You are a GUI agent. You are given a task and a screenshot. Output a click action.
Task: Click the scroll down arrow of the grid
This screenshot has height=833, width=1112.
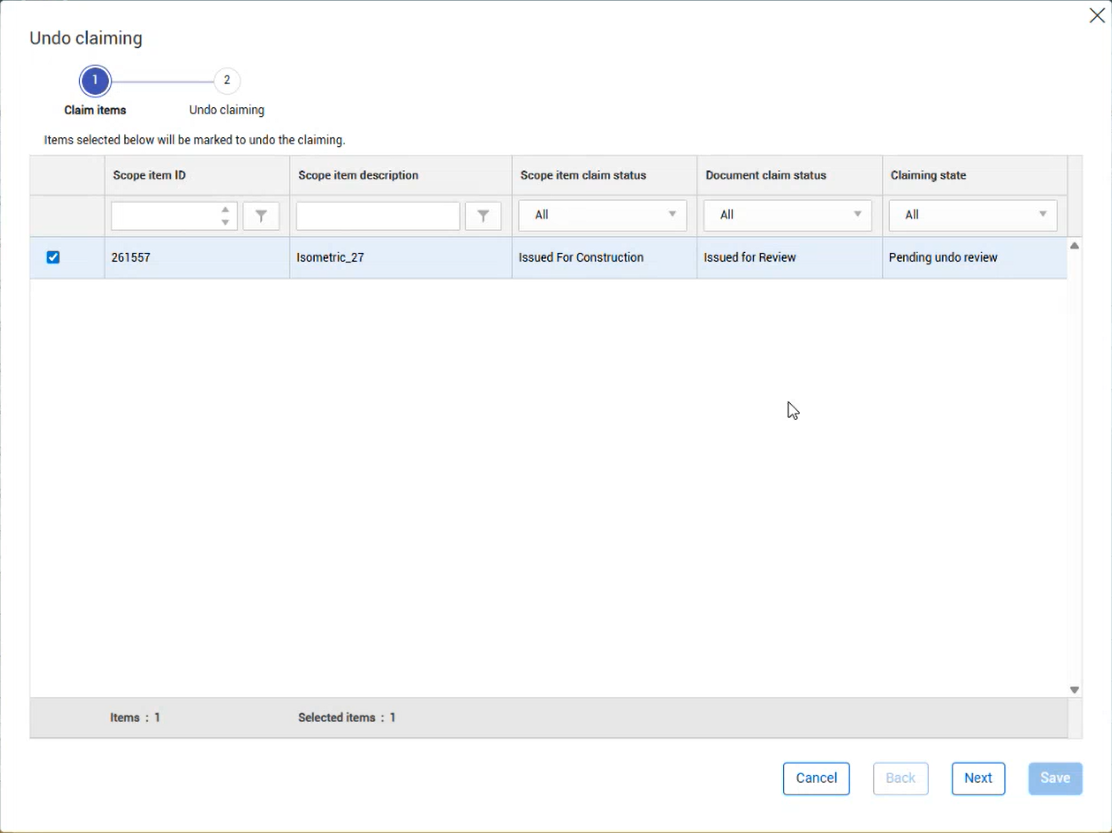pos(1074,690)
